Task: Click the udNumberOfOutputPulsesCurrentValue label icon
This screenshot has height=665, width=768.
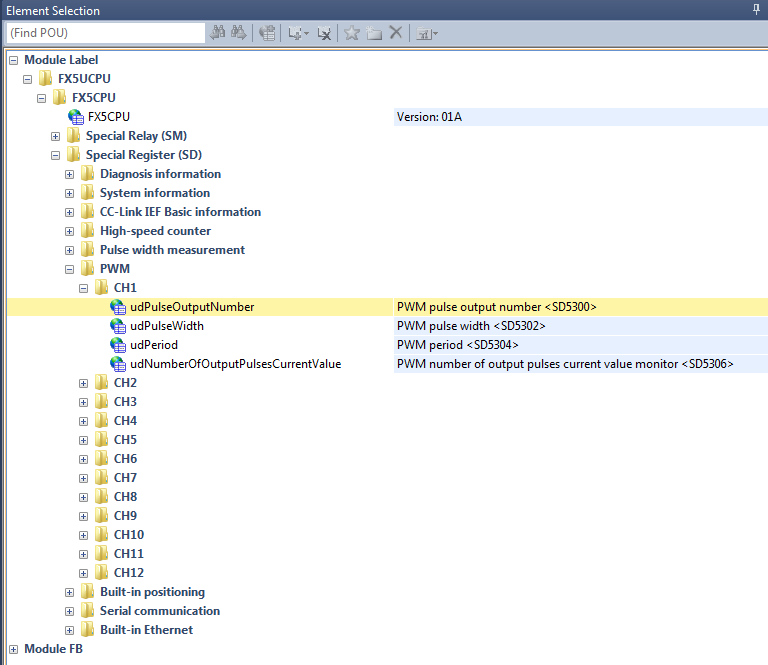Action: pyautogui.click(x=118, y=364)
